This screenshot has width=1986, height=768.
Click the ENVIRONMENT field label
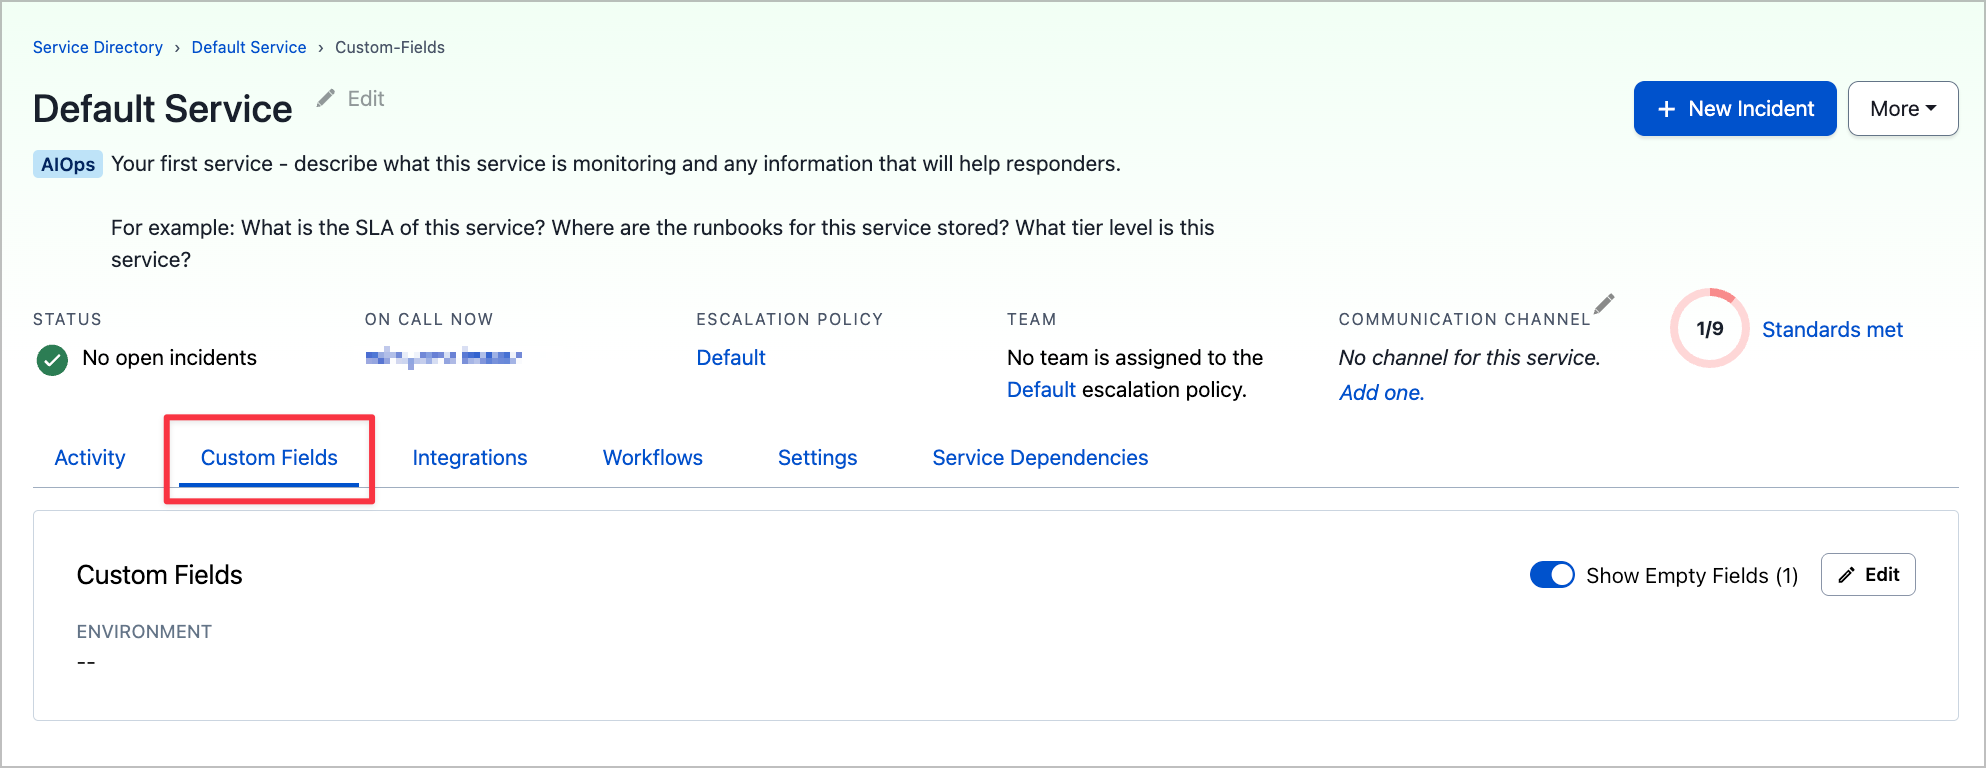144,632
